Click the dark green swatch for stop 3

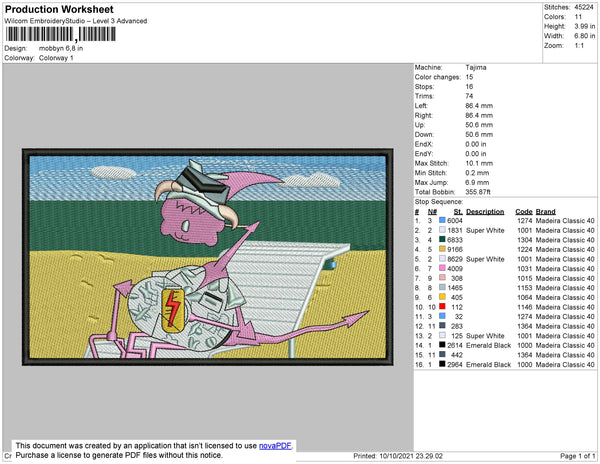click(x=442, y=239)
